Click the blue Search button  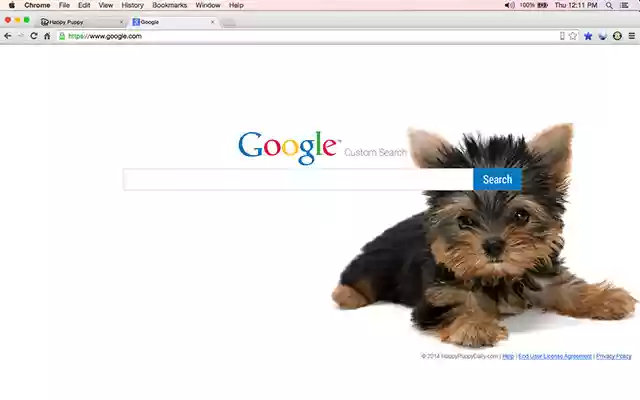497,179
